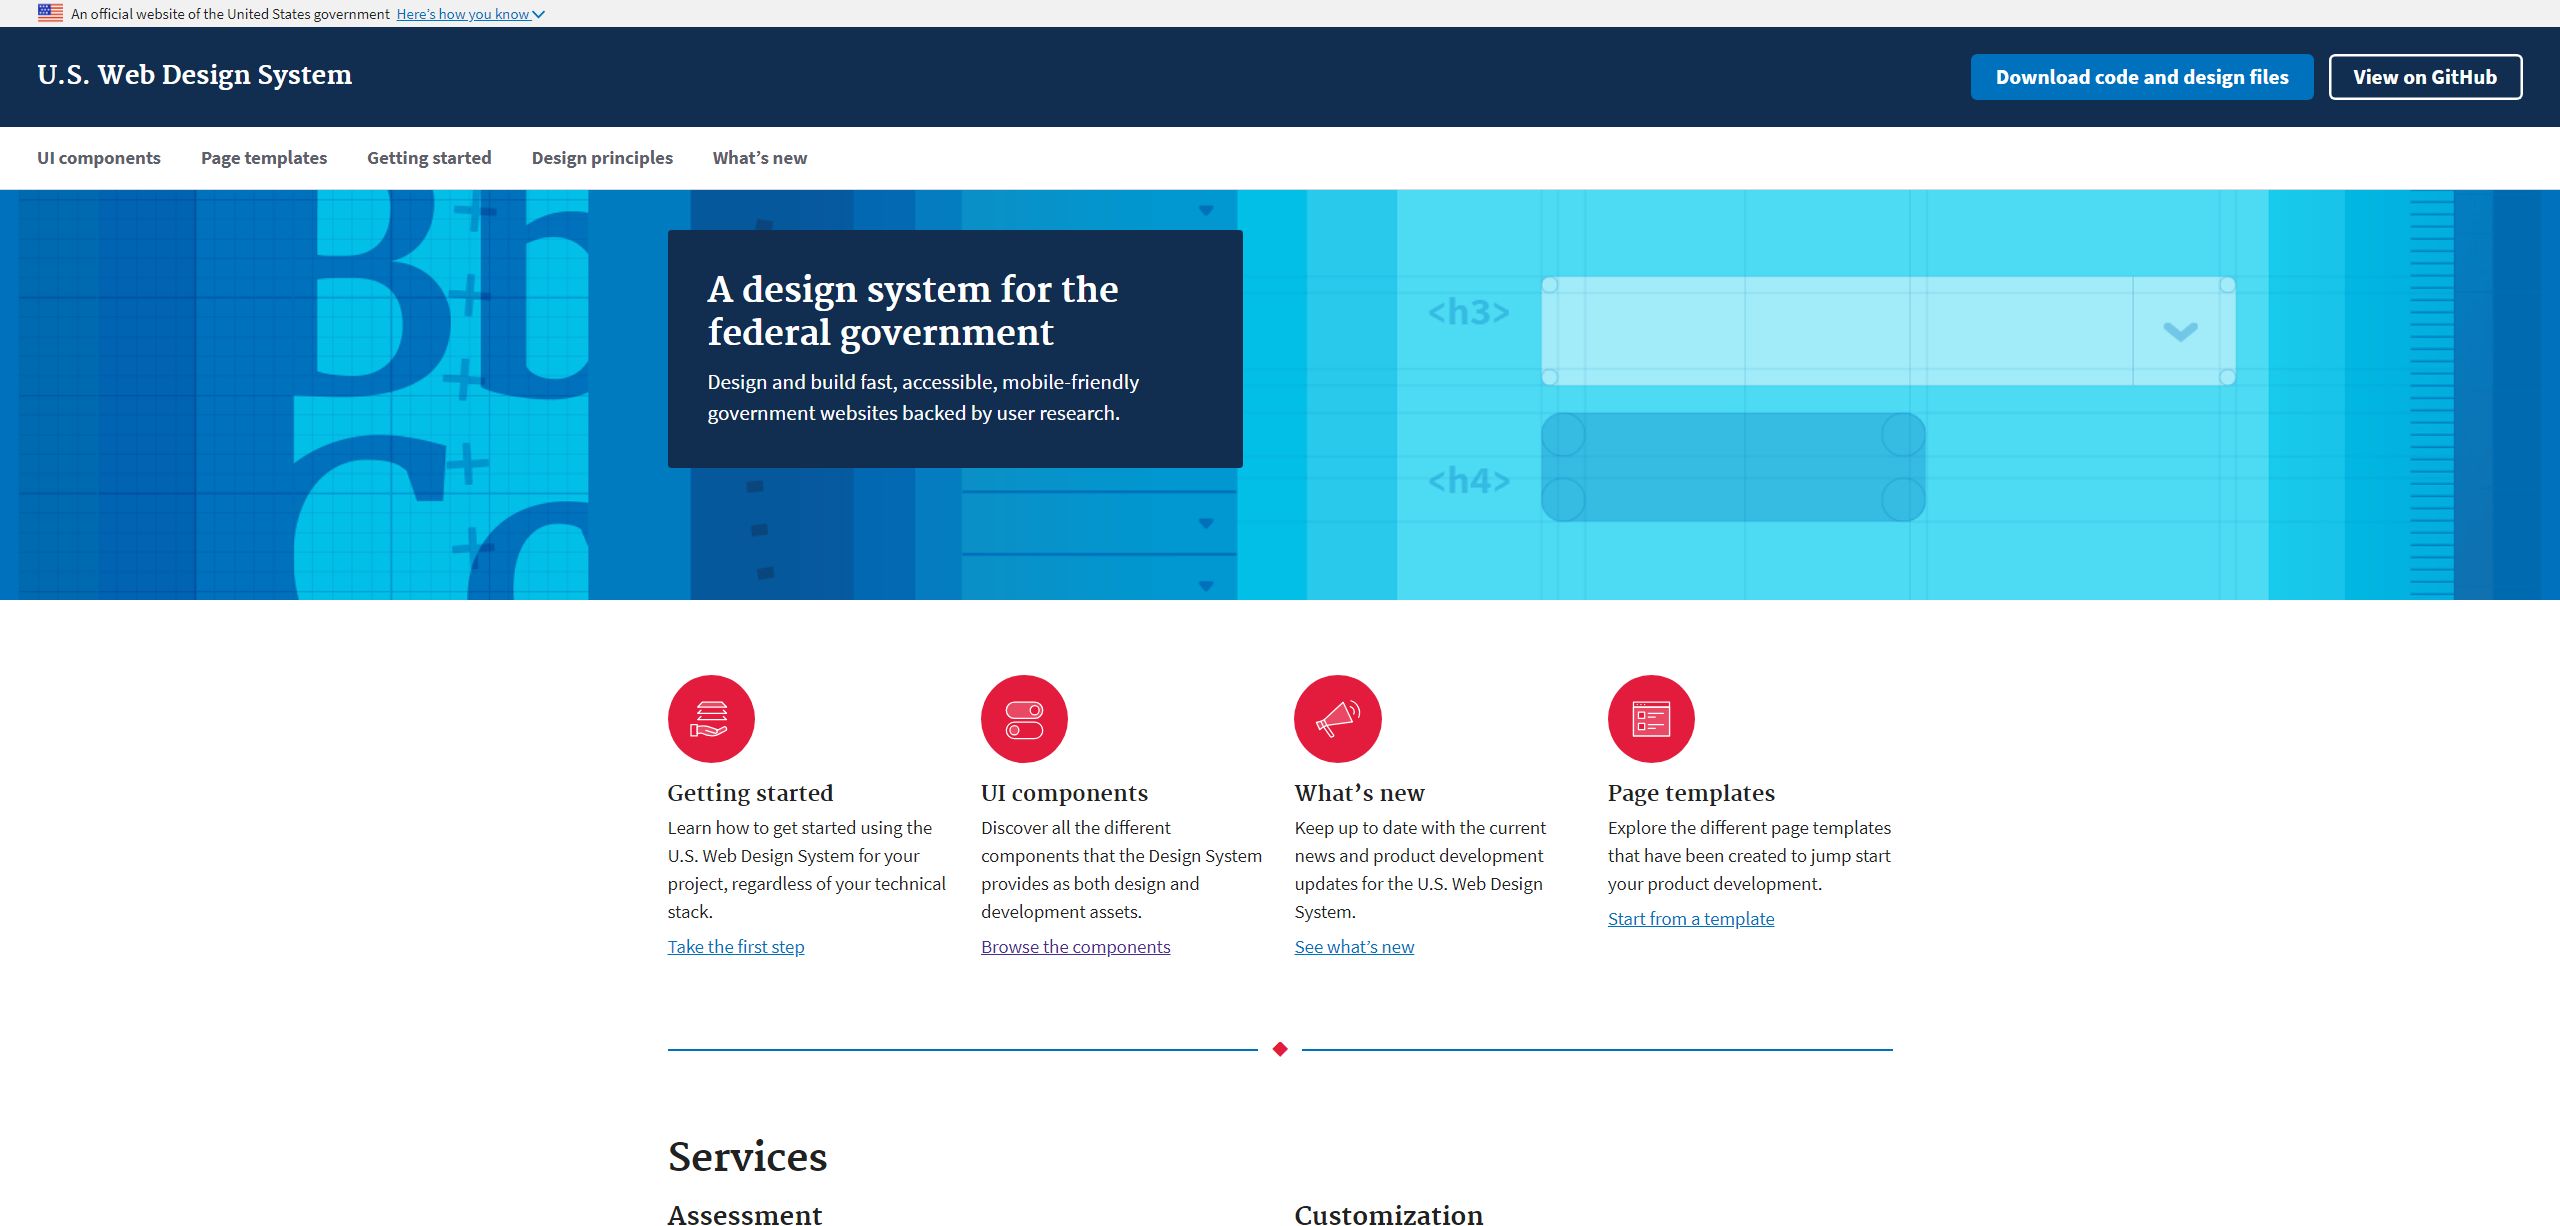Open Design principles nav item
The width and height of the screenshot is (2560, 1226).
coord(602,158)
